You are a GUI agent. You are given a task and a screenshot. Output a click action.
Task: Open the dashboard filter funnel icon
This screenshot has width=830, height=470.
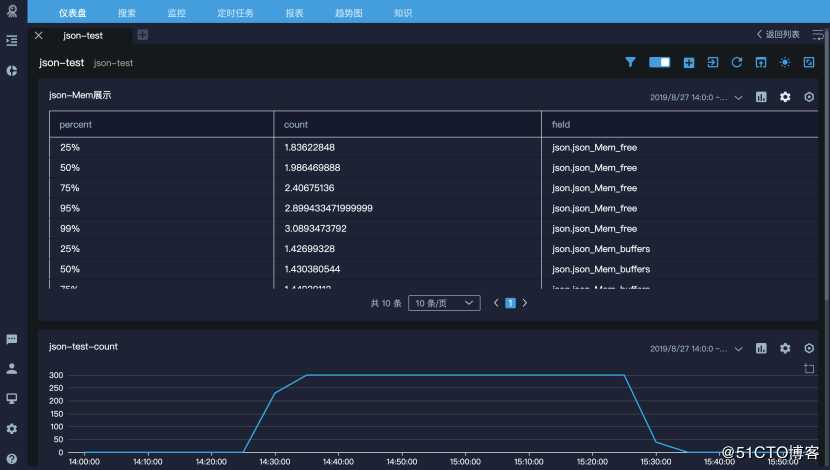pyautogui.click(x=630, y=62)
